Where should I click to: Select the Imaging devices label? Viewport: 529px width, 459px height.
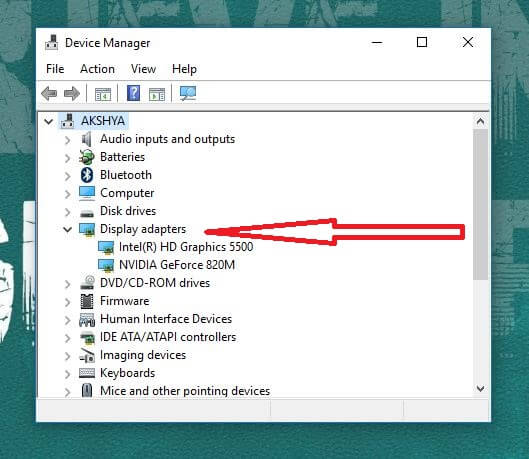pyautogui.click(x=143, y=355)
